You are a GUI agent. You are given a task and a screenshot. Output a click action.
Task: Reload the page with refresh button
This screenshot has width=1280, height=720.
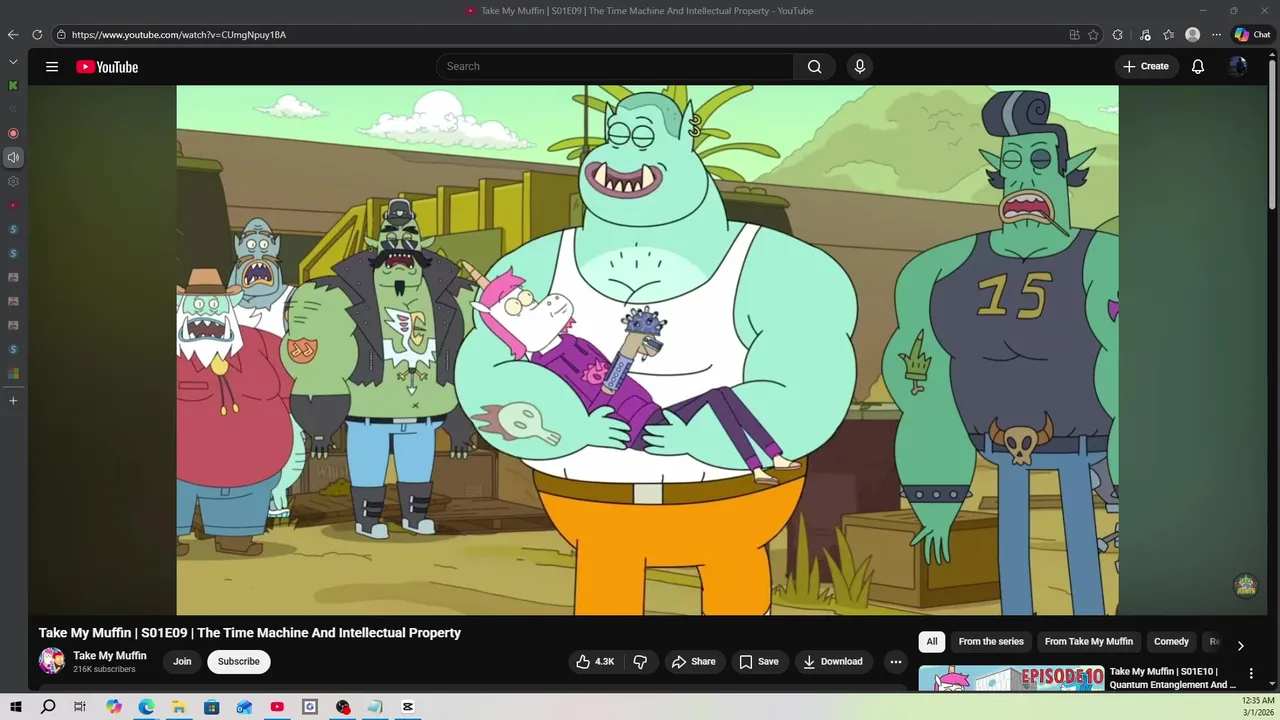coord(37,34)
